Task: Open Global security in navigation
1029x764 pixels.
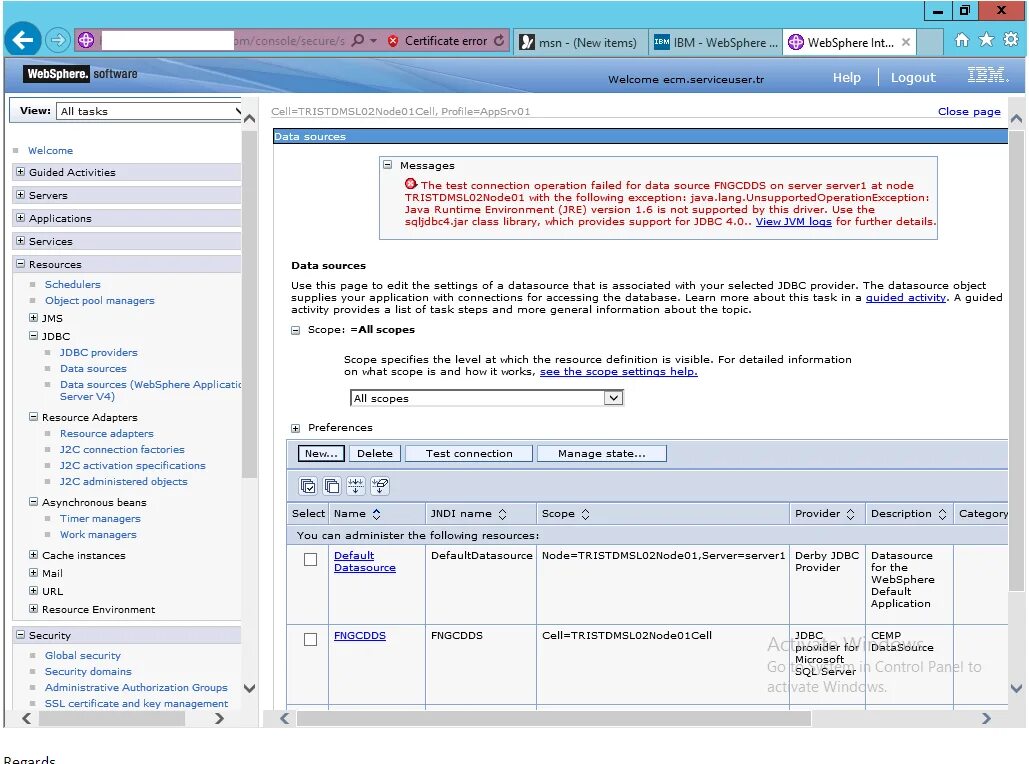Action: coord(83,655)
